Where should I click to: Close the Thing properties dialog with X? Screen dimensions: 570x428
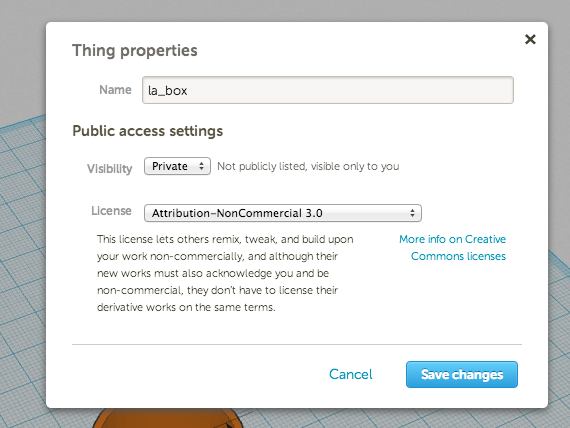tap(530, 39)
